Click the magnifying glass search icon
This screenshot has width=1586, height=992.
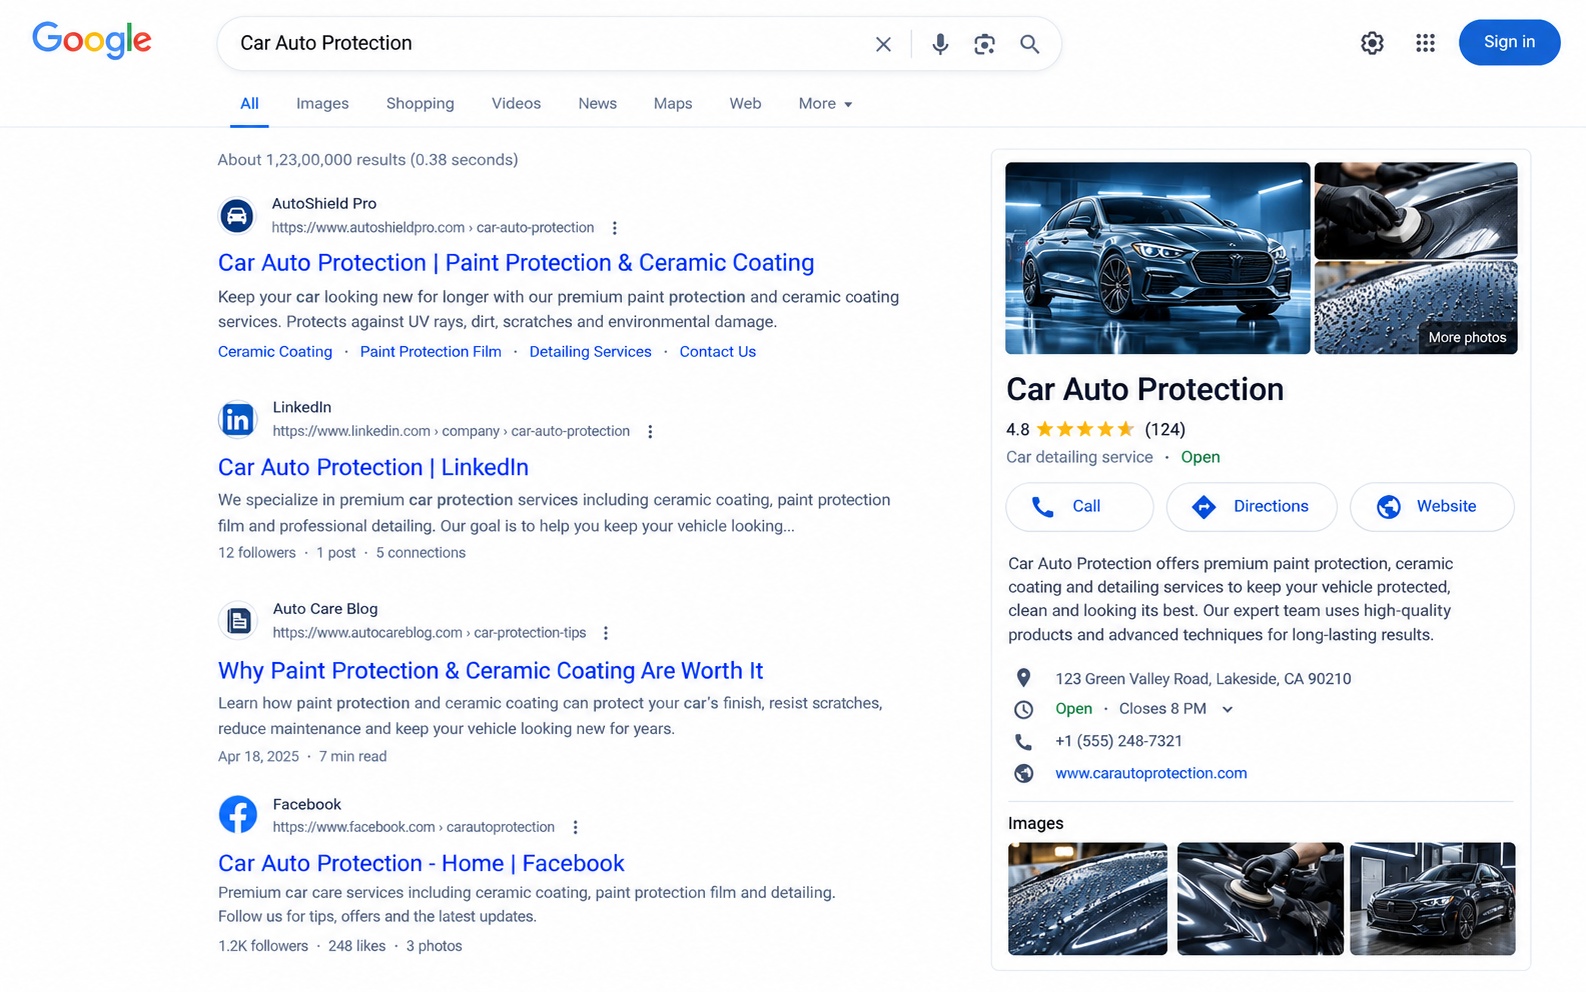pos(1029,44)
